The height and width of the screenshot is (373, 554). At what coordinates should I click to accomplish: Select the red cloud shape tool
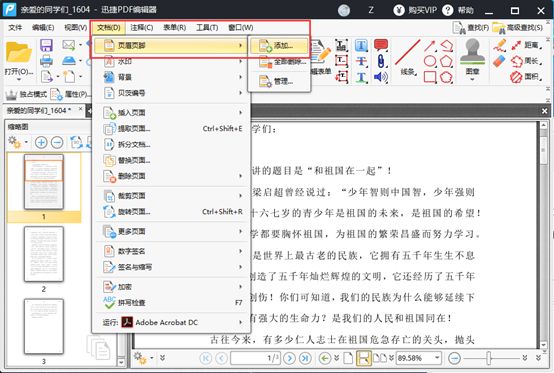(x=447, y=77)
